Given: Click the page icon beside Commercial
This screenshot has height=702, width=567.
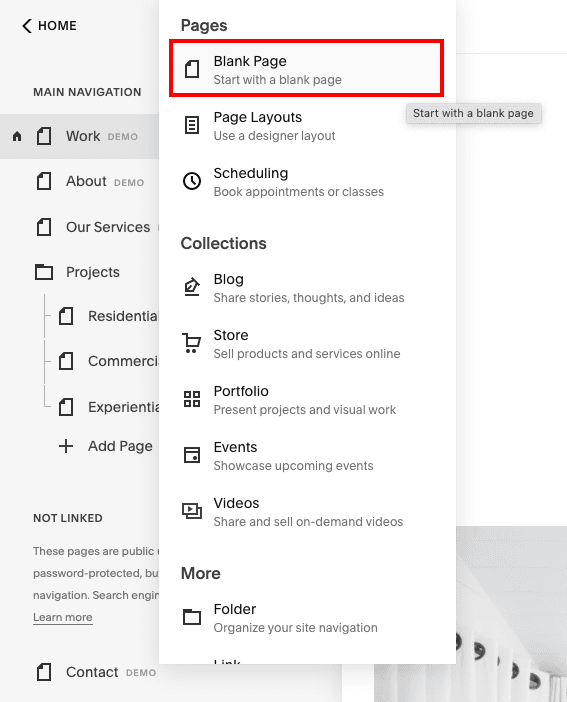Looking at the screenshot, I should click(66, 361).
